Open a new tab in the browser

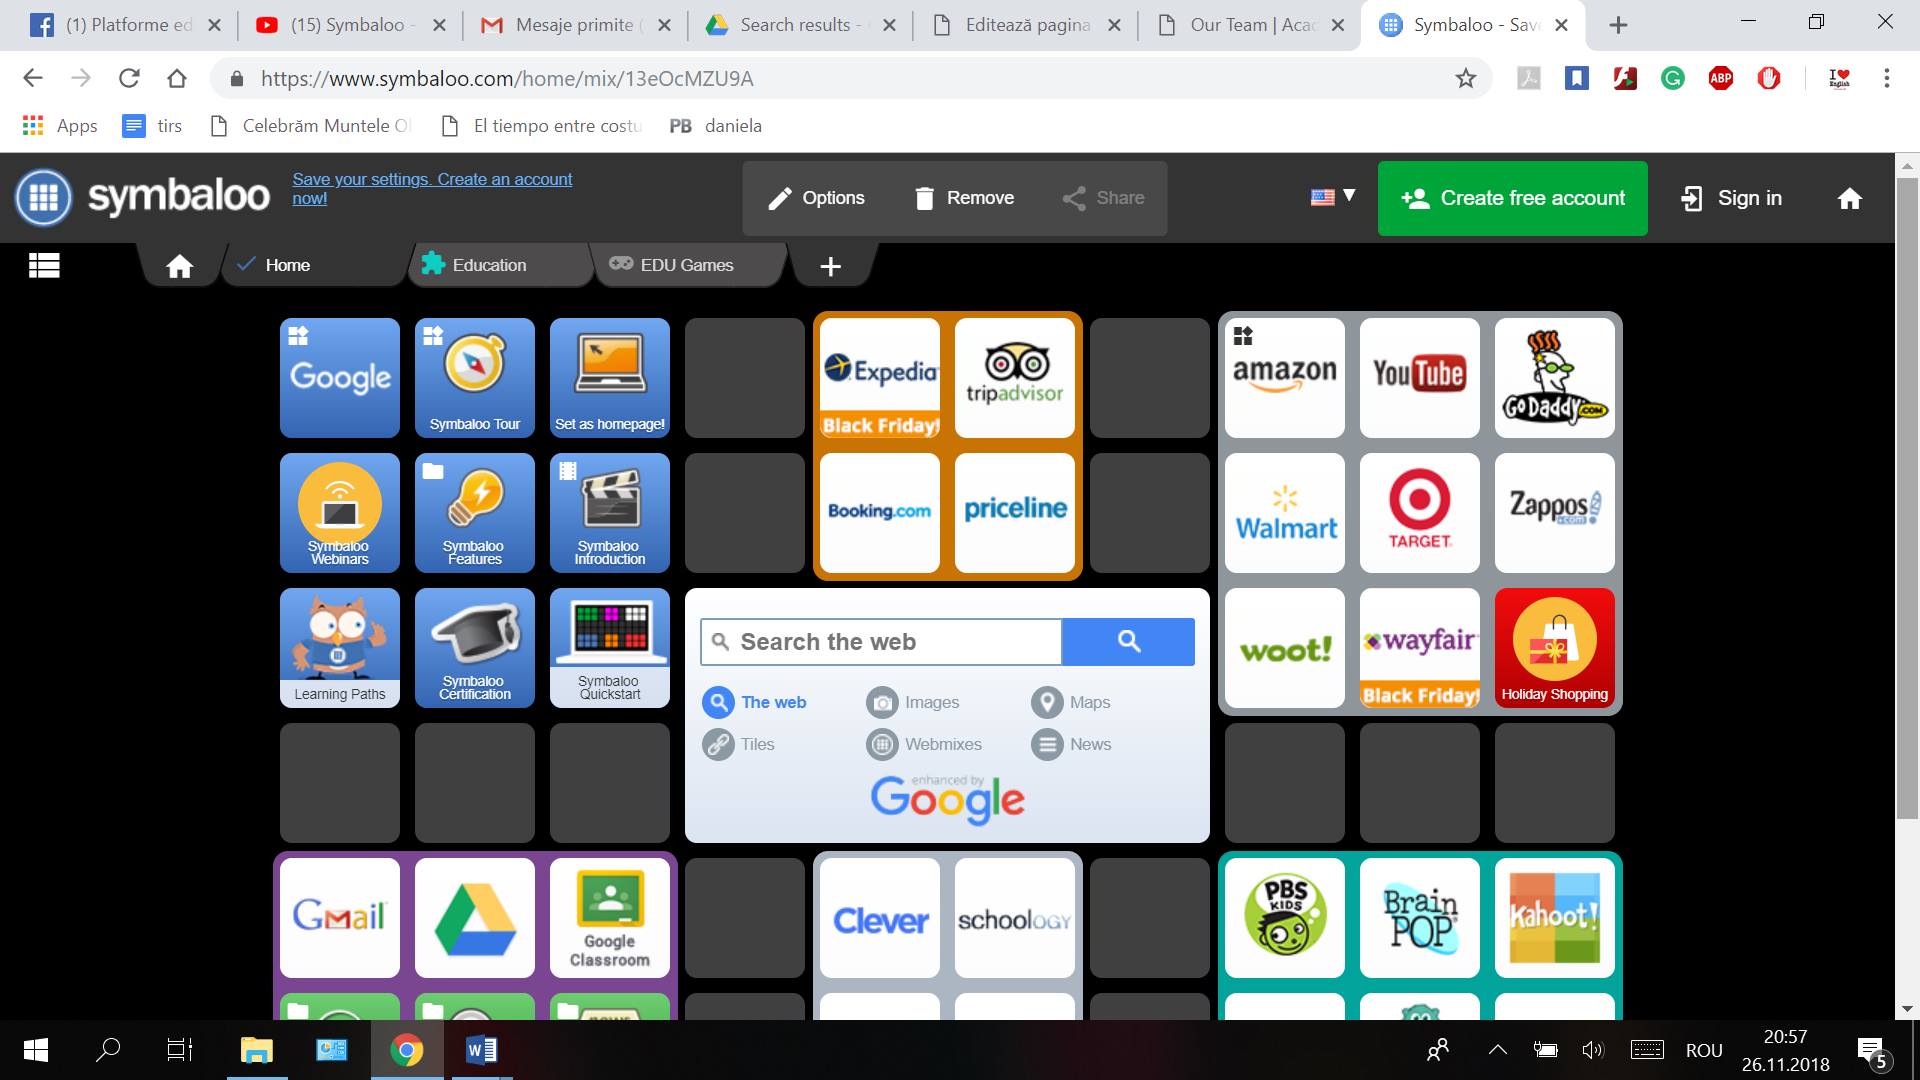click(1617, 24)
